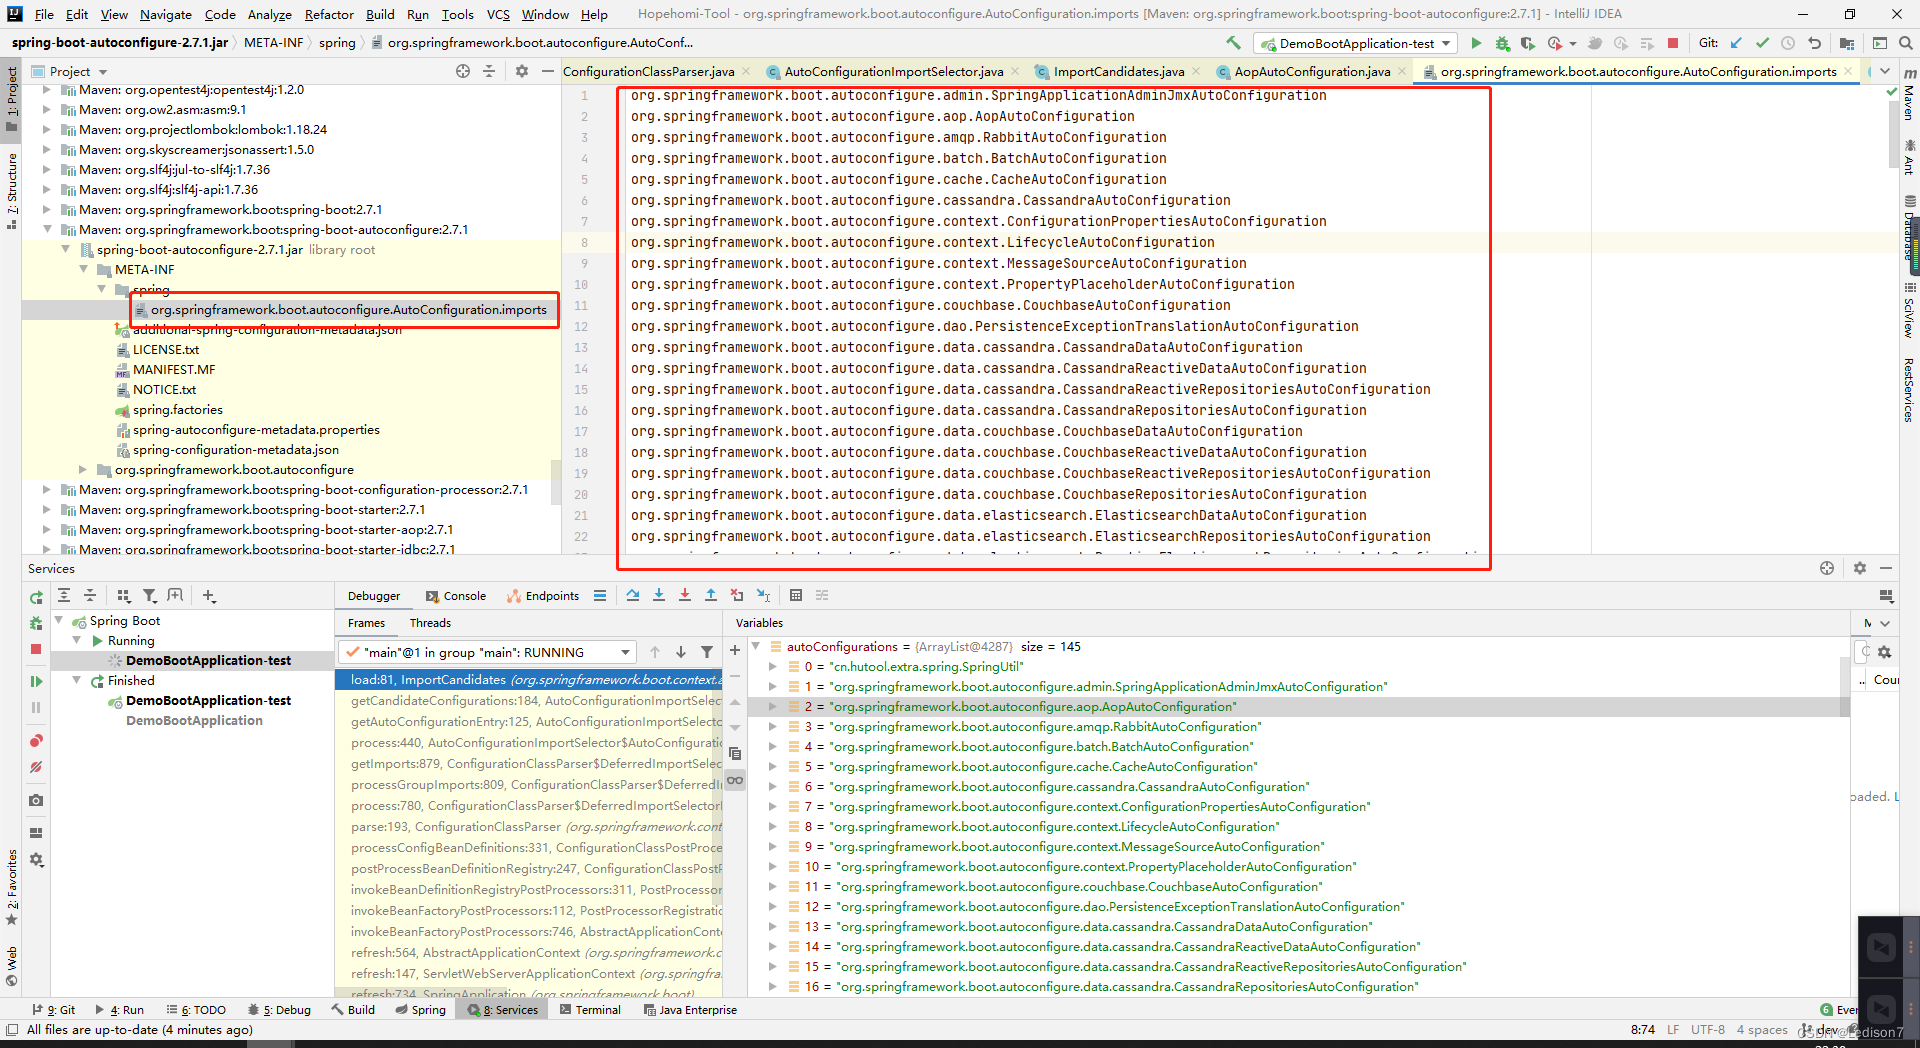
Task: Collapse the META-INF folder in the project tree
Action: pos(84,269)
